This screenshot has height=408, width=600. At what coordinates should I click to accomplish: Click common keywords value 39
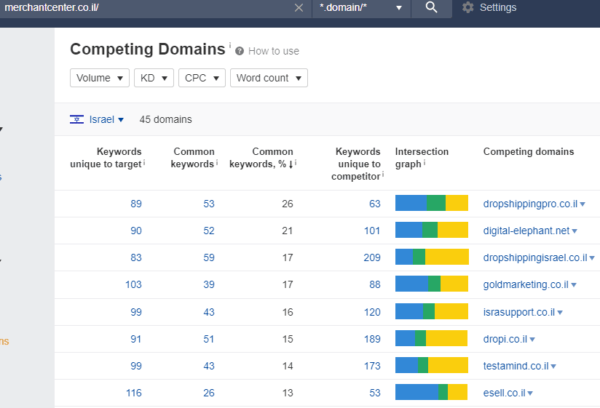(x=209, y=285)
